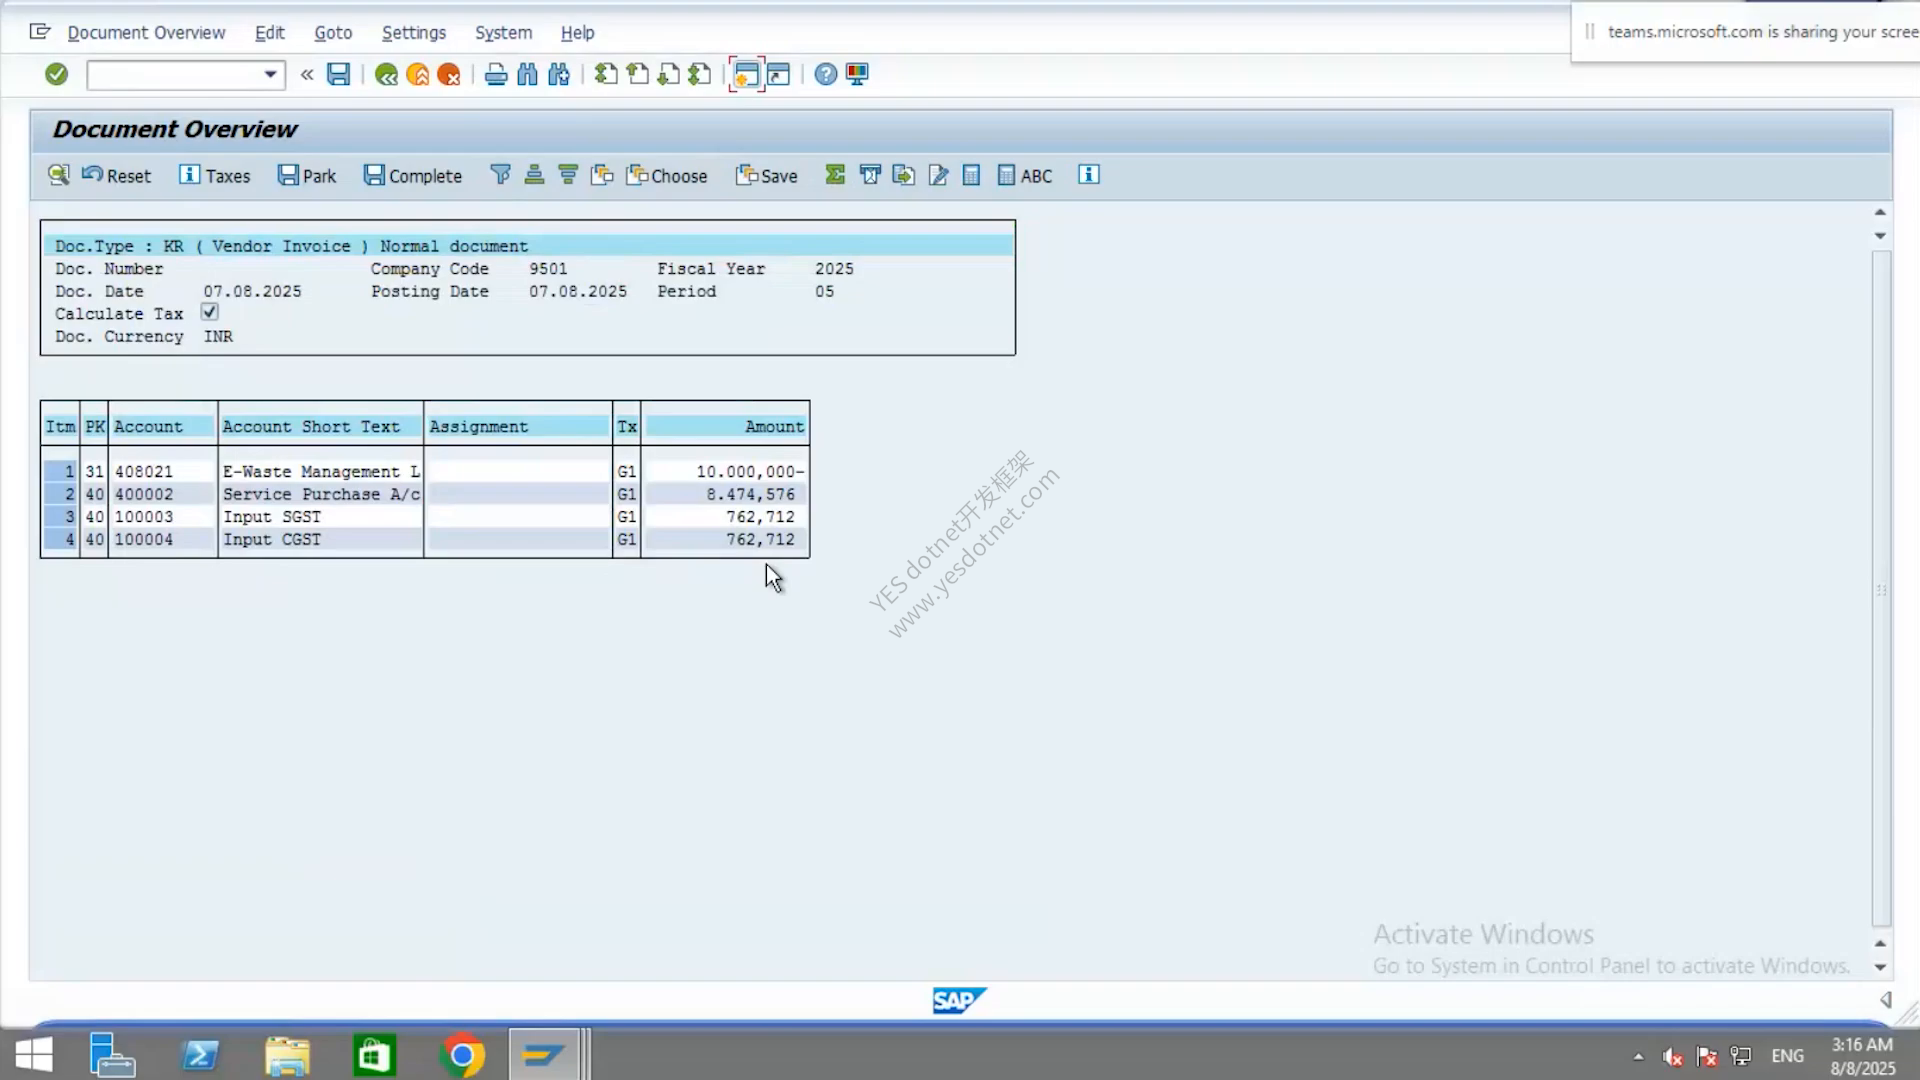Expand the command field dropdown arrow

point(270,75)
